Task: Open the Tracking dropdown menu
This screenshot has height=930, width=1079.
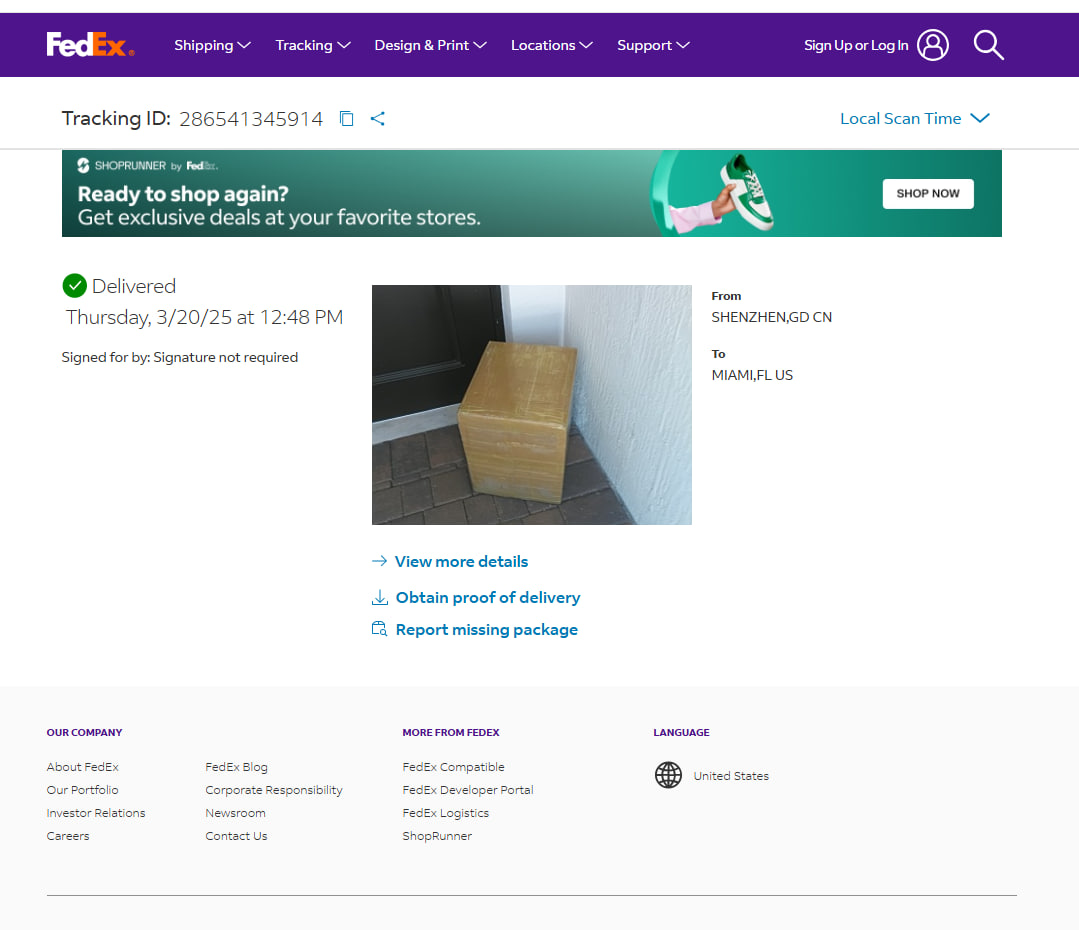Action: point(313,45)
